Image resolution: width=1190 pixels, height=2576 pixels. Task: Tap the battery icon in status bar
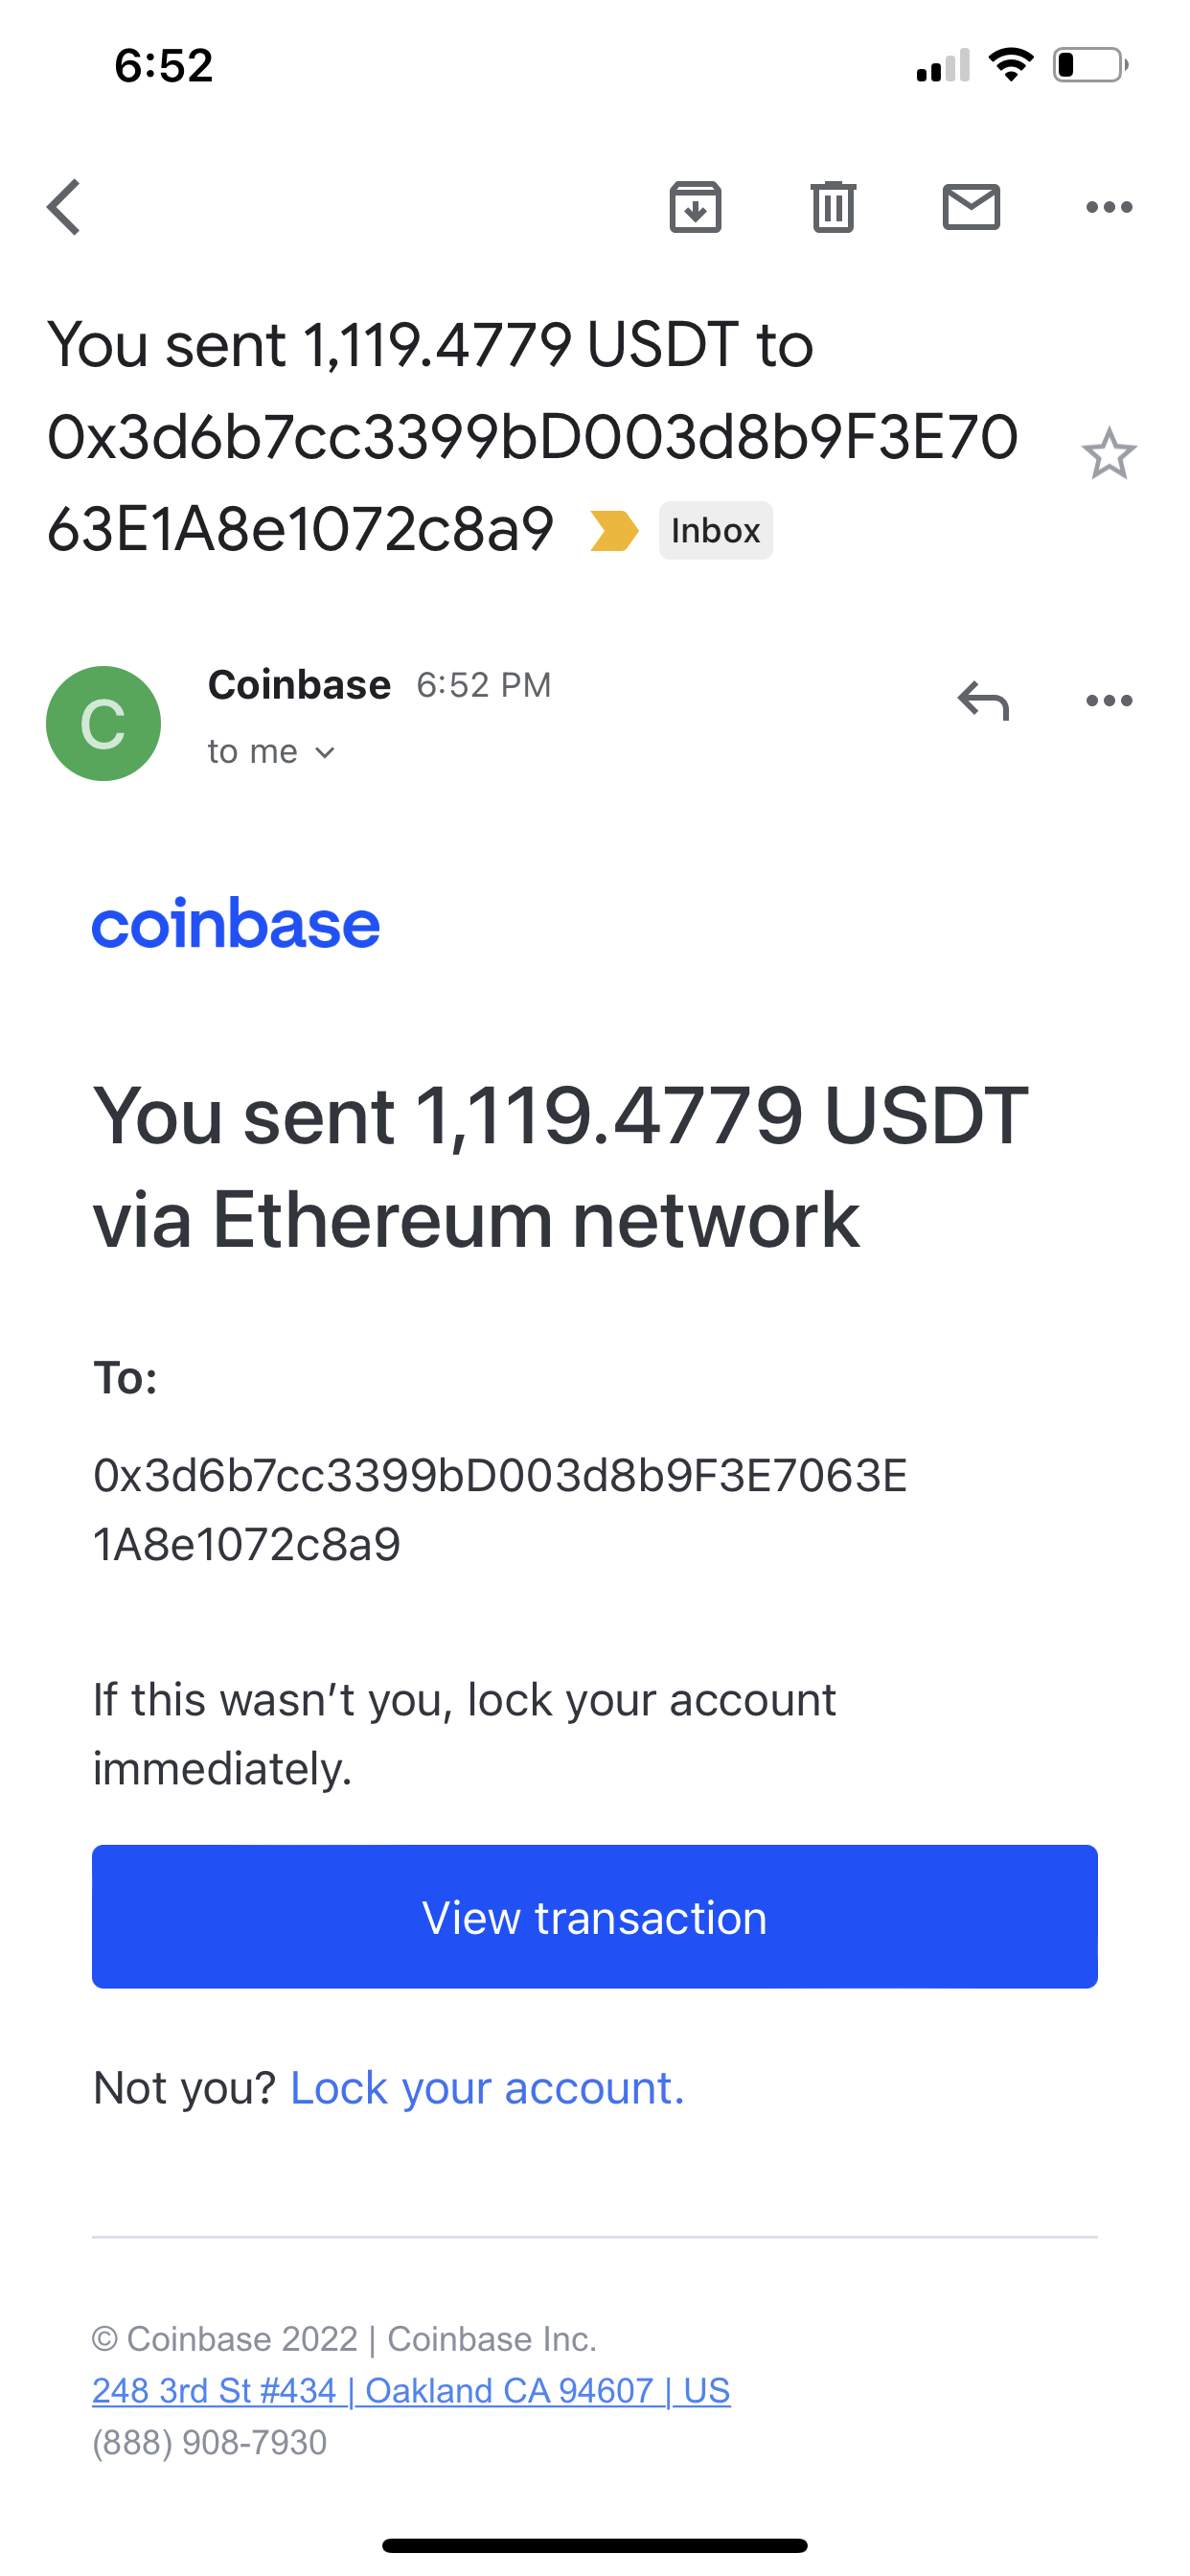pos(1089,65)
